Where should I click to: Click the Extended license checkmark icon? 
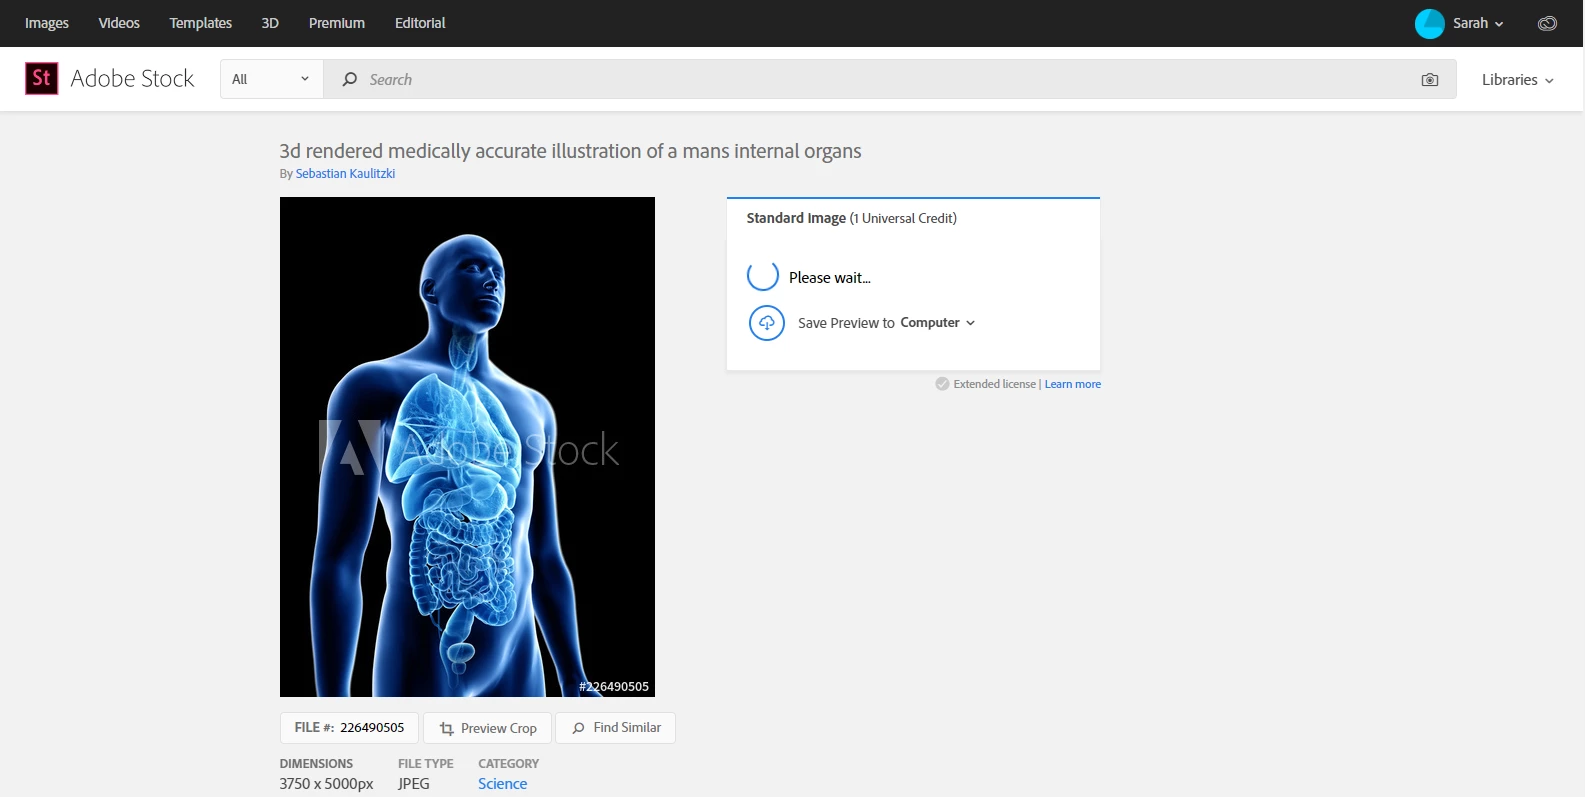[x=942, y=384]
